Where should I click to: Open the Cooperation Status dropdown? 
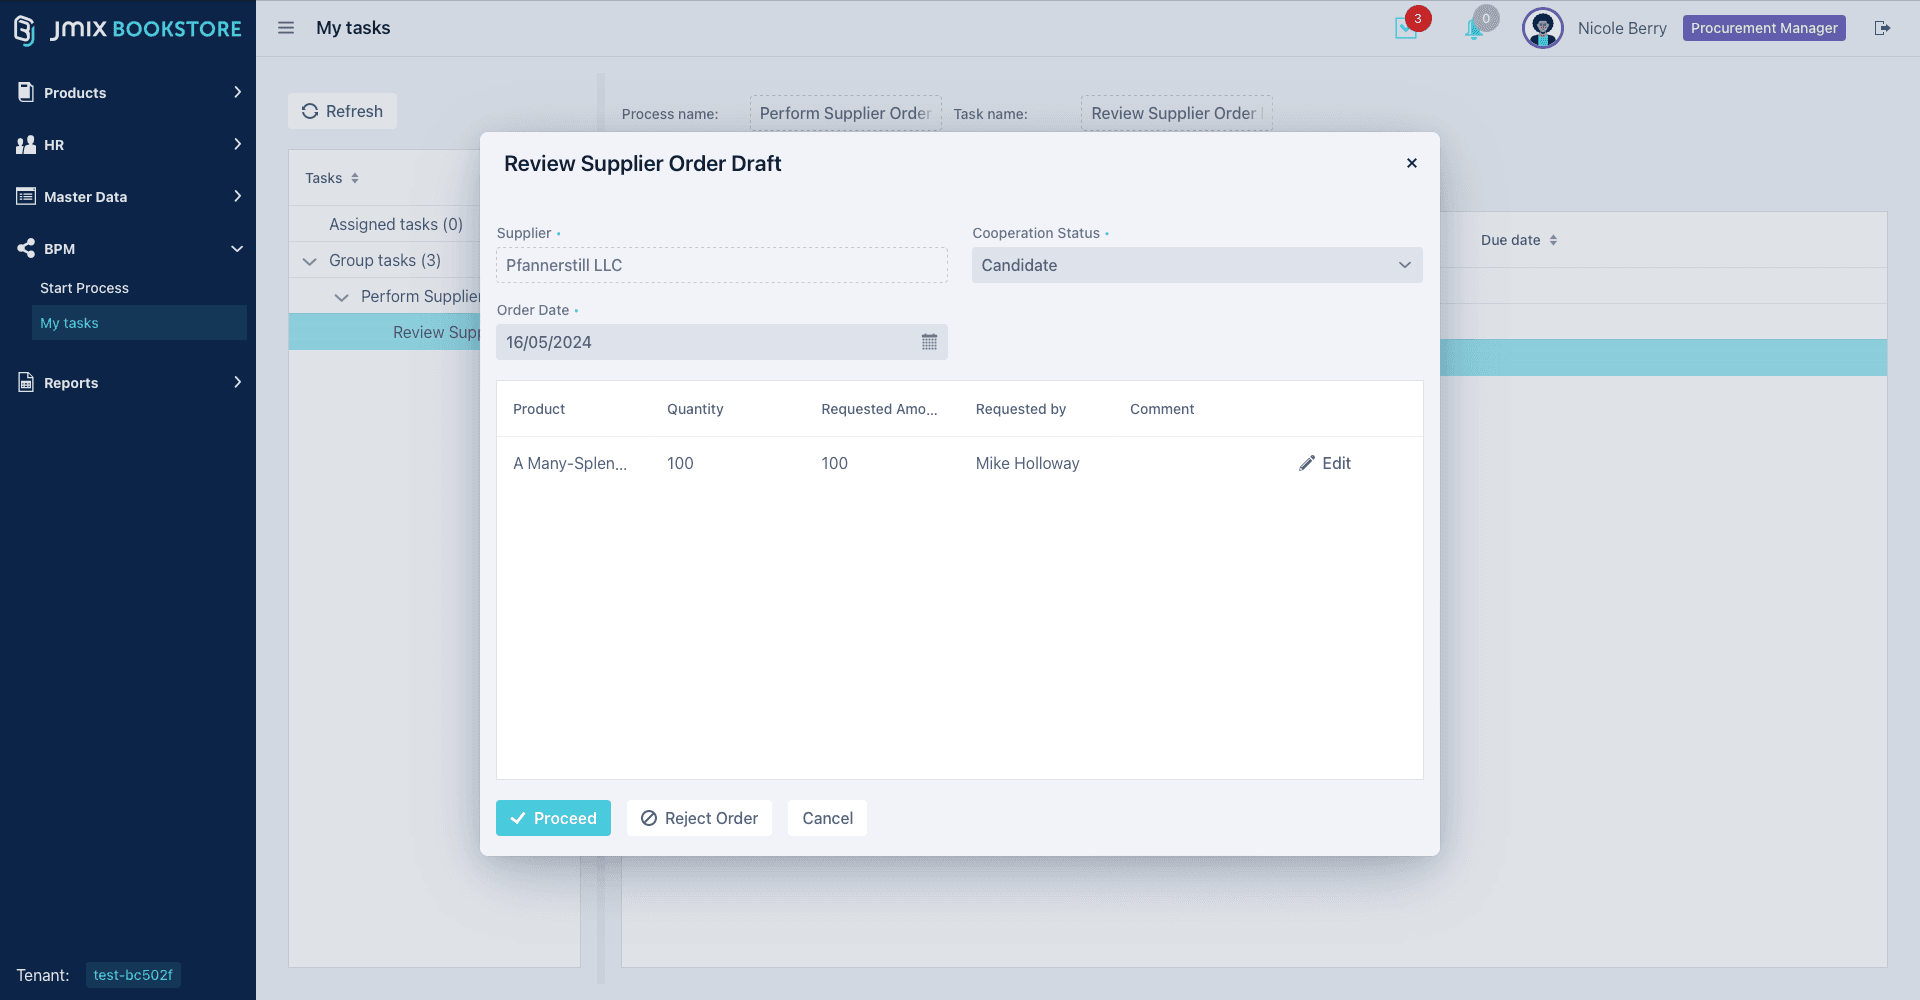coord(1196,265)
